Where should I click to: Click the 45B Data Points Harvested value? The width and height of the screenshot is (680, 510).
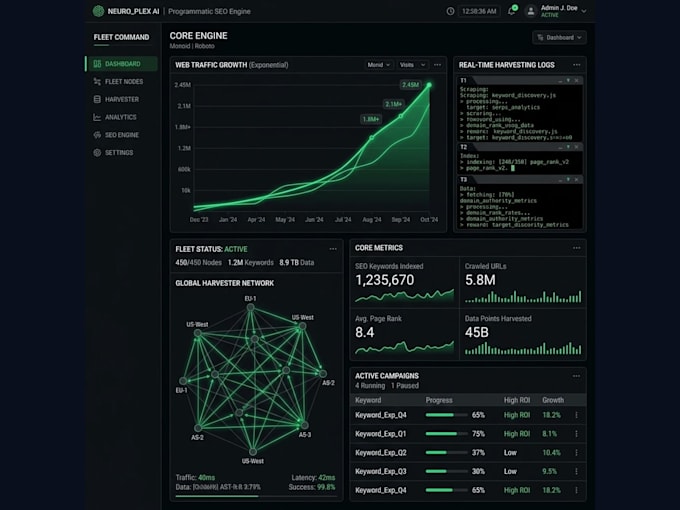(477, 333)
